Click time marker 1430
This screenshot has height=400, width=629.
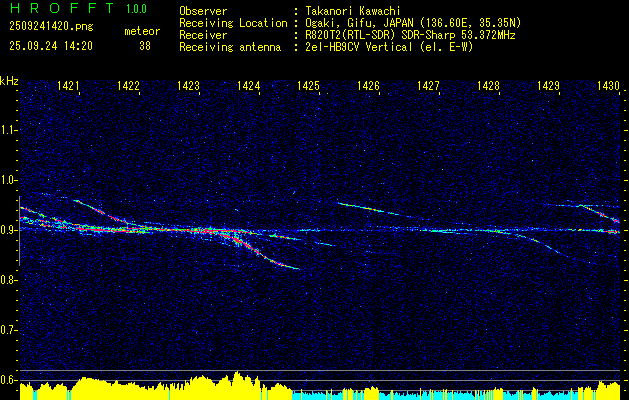(x=608, y=85)
